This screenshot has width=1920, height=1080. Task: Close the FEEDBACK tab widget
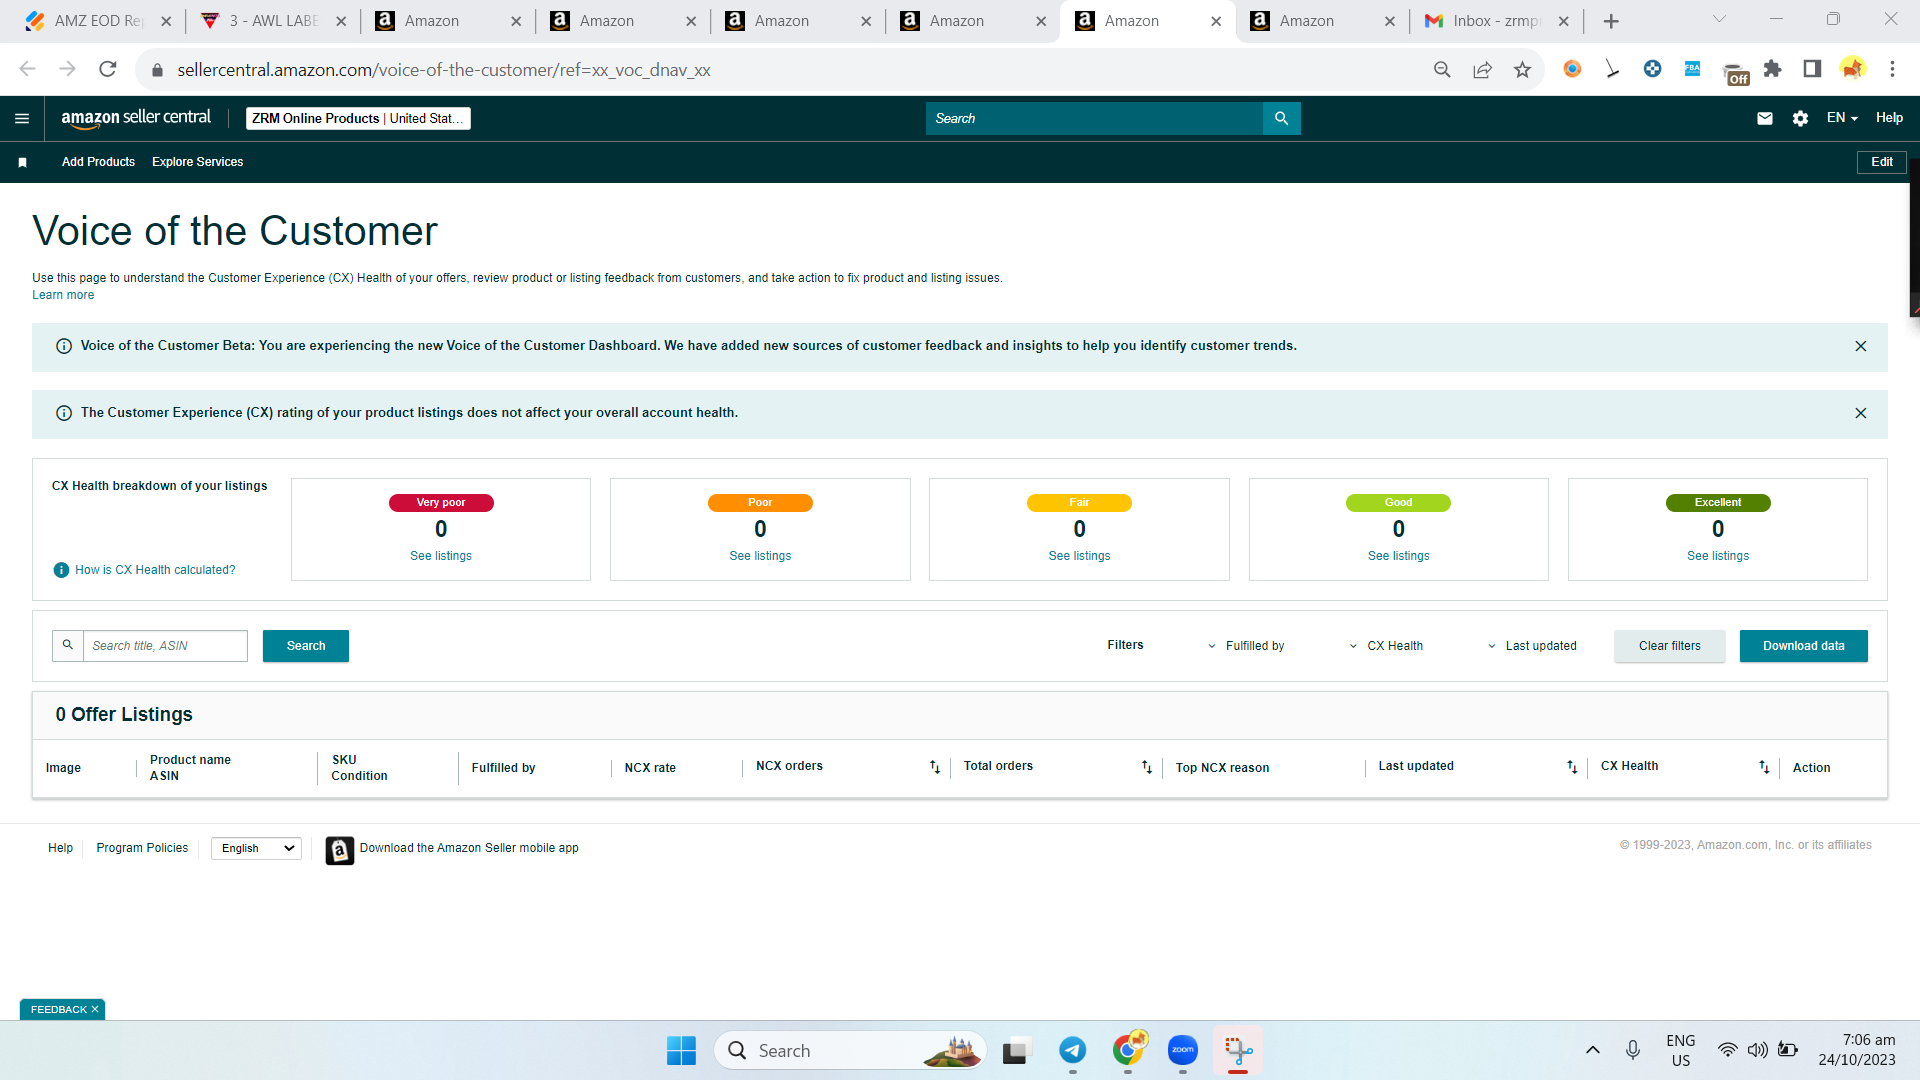(95, 1010)
